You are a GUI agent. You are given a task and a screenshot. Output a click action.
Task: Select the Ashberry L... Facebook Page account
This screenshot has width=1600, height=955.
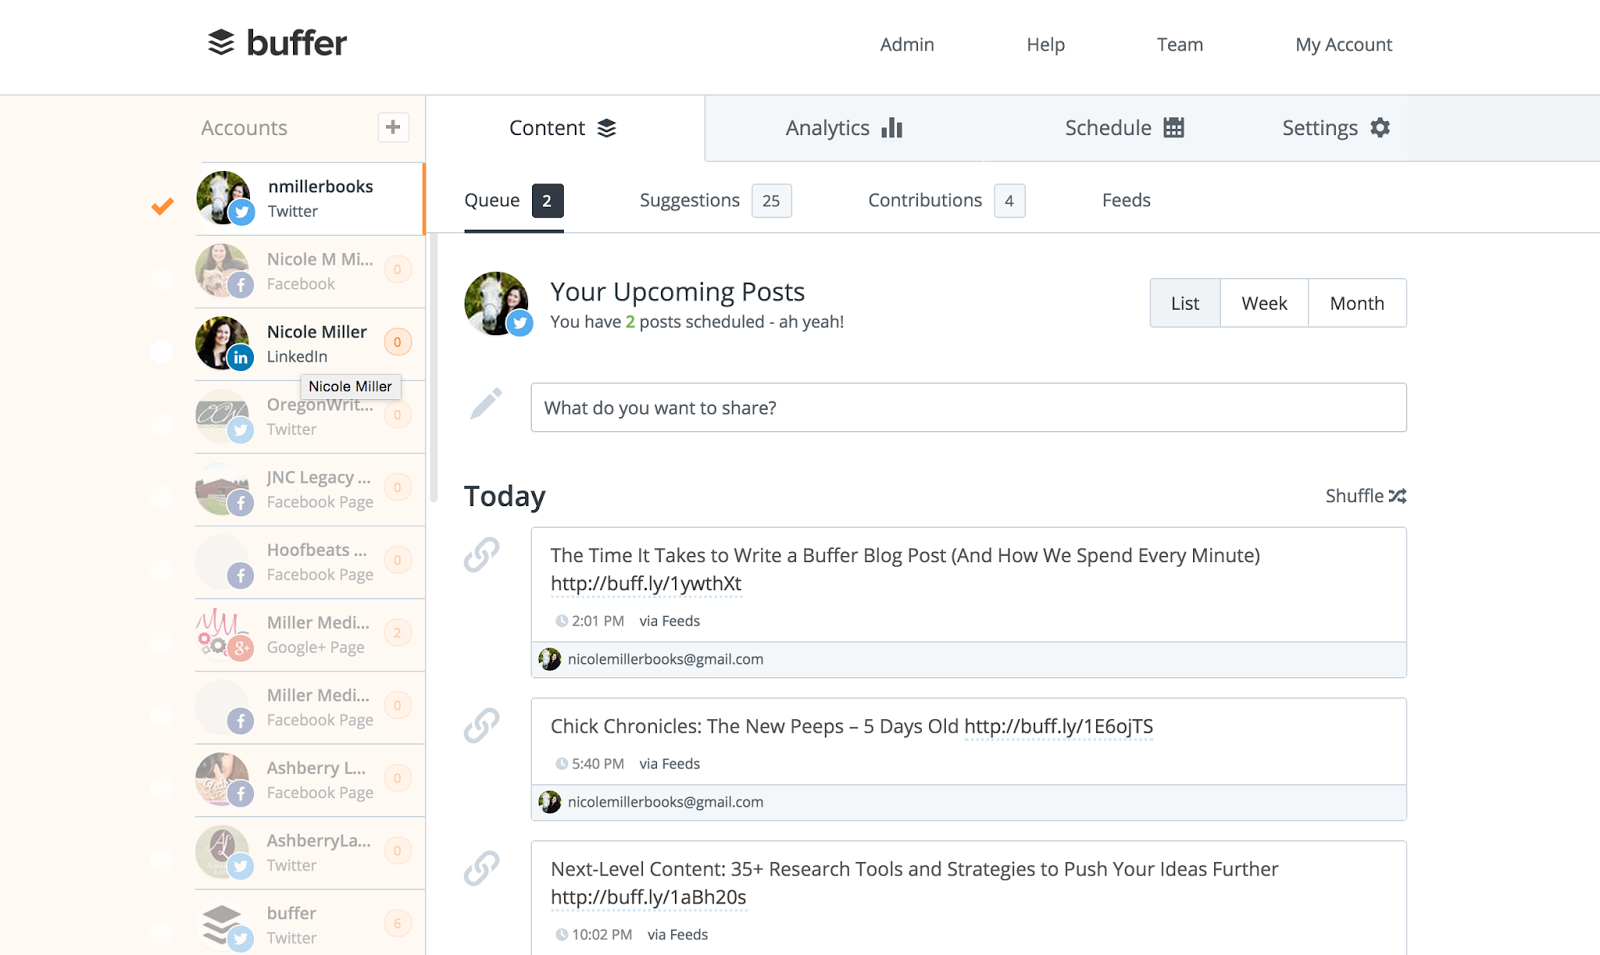click(310, 780)
